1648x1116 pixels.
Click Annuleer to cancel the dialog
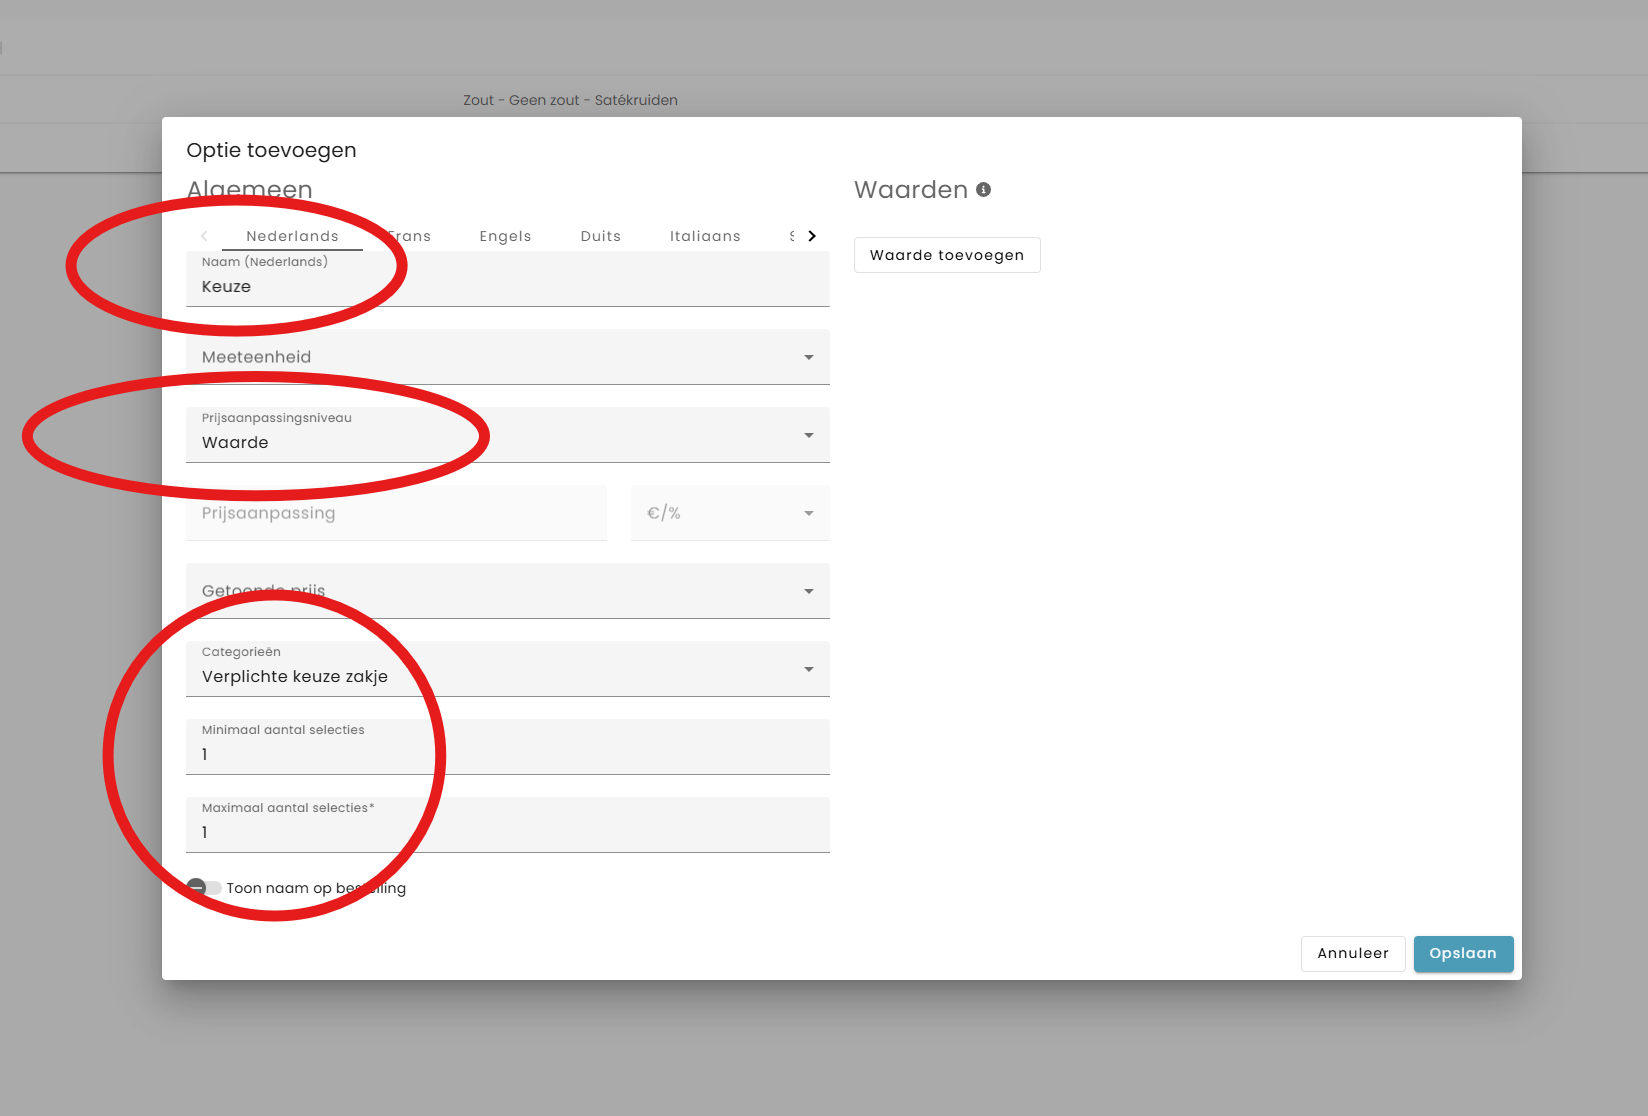(x=1352, y=953)
